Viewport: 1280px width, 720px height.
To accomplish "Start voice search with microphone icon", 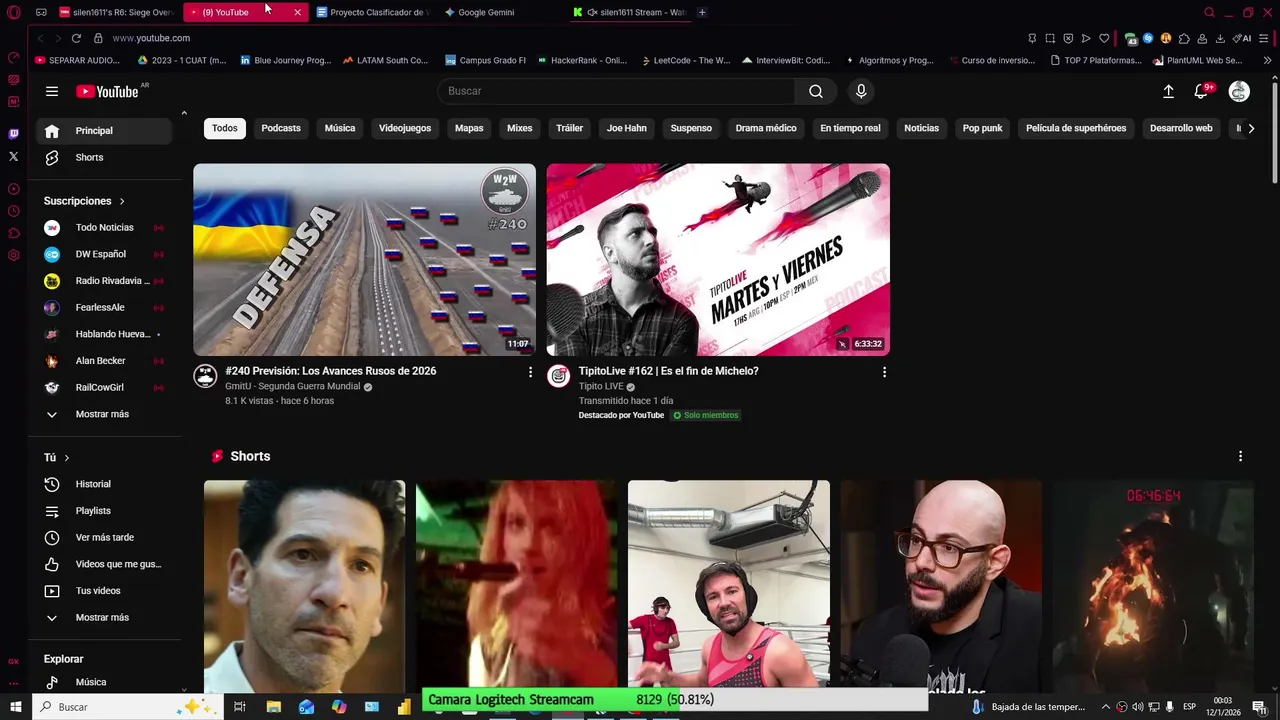I will pos(861,91).
